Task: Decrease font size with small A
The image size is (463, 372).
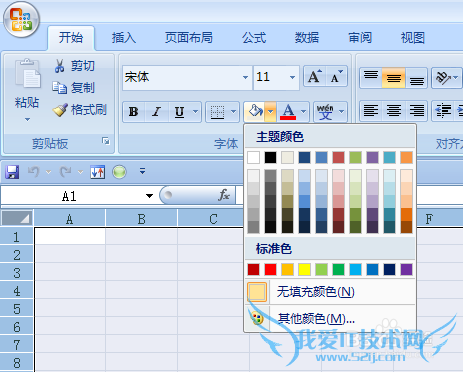Action: pos(336,77)
